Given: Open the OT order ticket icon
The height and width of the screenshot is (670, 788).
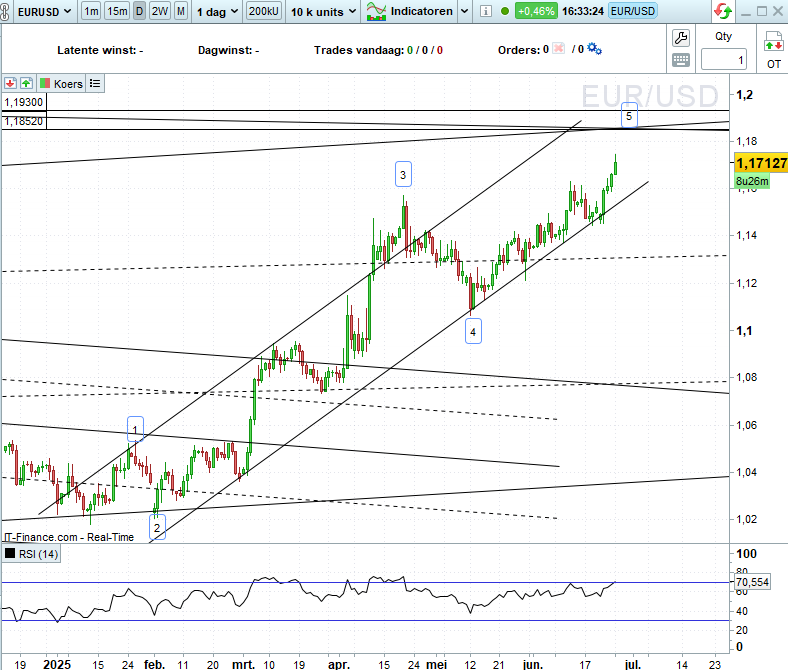Looking at the screenshot, I should pyautogui.click(x=773, y=50).
